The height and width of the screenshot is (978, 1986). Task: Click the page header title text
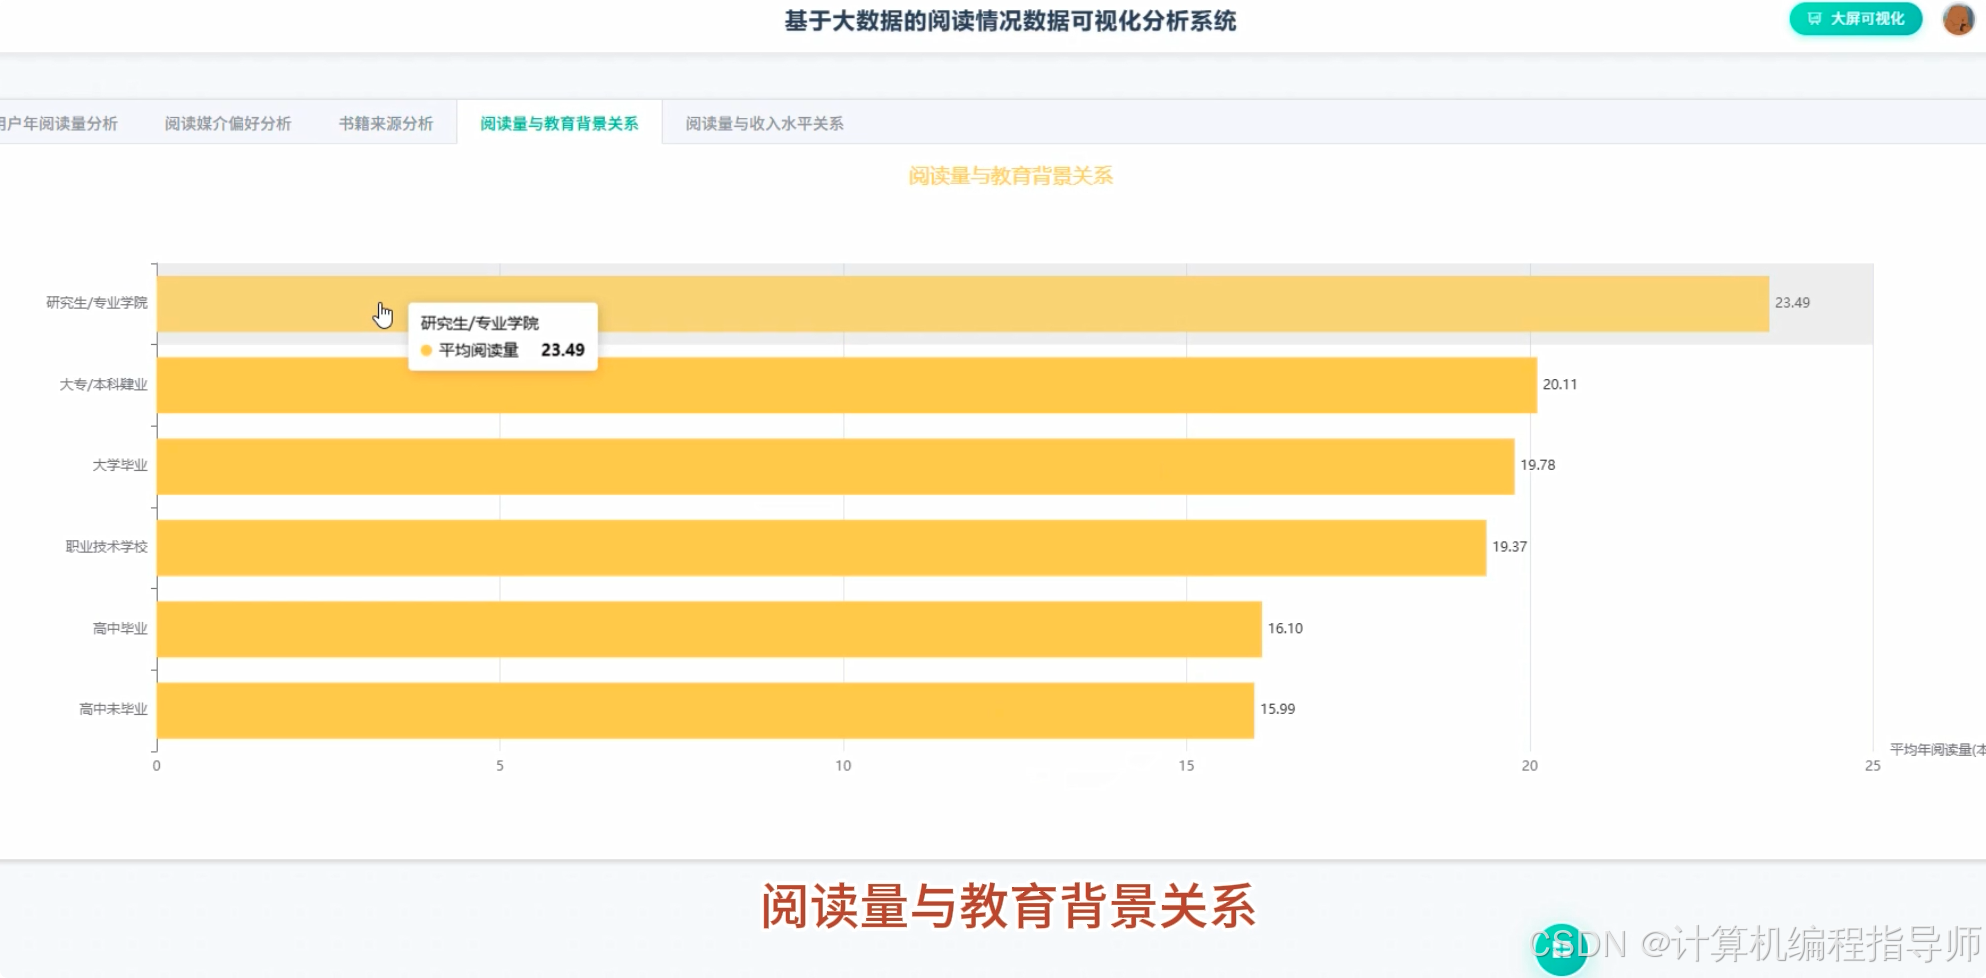1010,21
